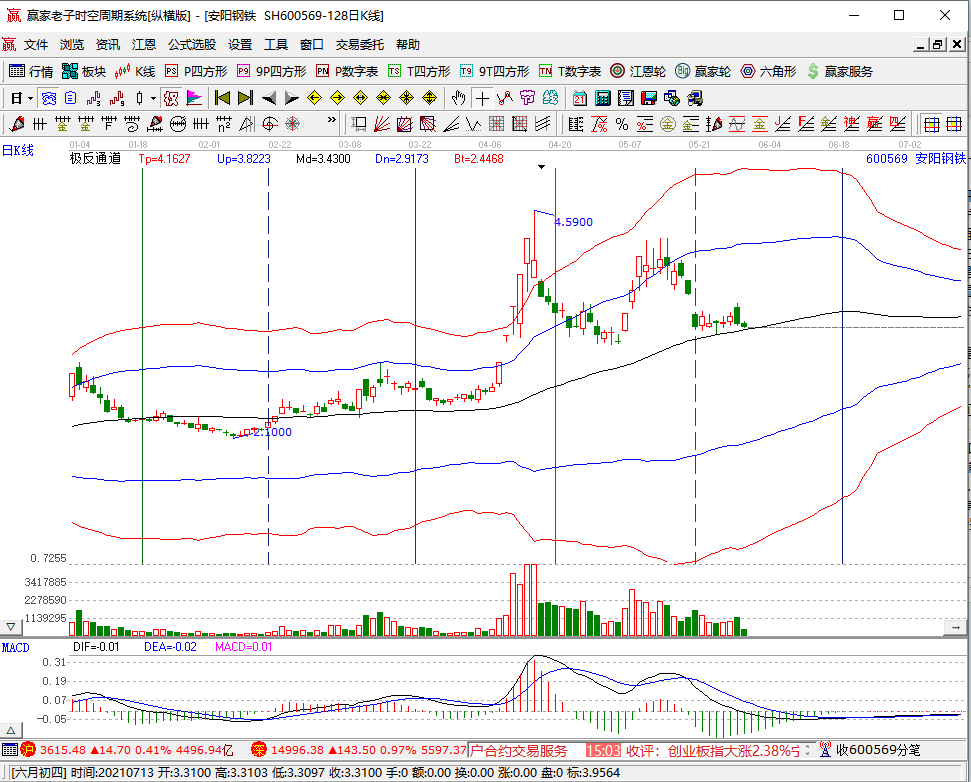Open the 设置 menu
Image resolution: width=971 pixels, height=782 pixels.
click(240, 45)
